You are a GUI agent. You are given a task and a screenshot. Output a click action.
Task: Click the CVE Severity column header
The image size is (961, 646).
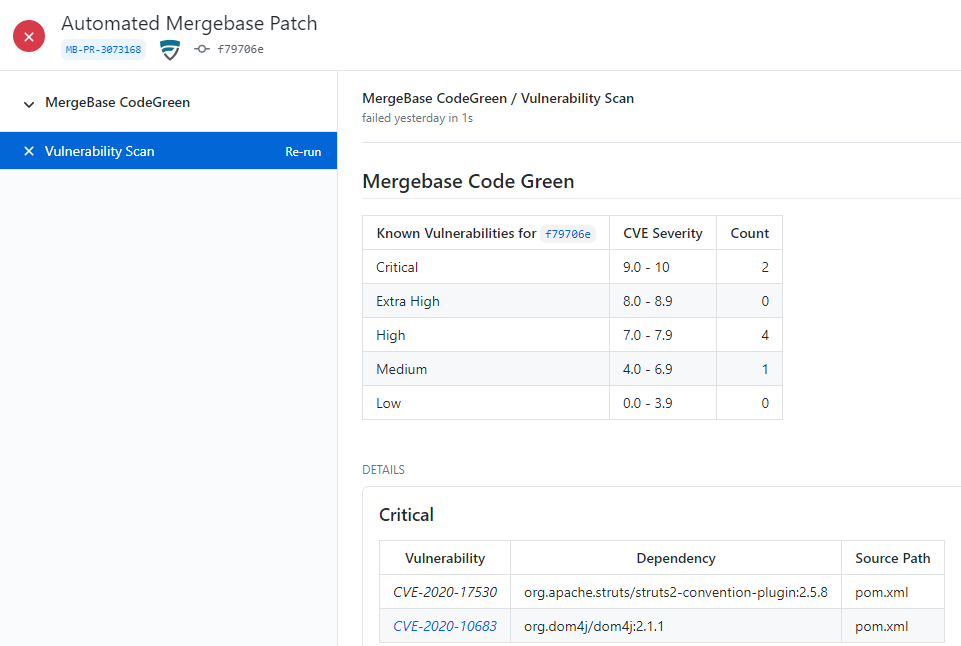click(x=663, y=233)
